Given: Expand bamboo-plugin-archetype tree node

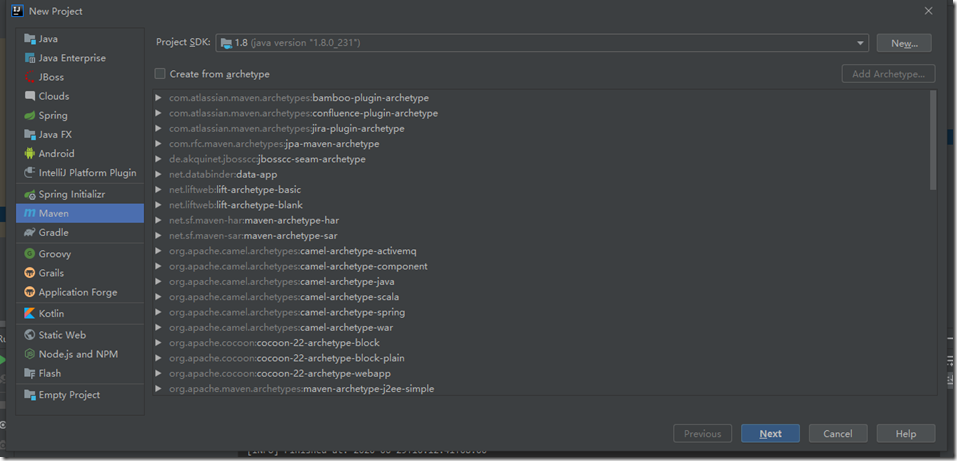Looking at the screenshot, I should [x=159, y=98].
